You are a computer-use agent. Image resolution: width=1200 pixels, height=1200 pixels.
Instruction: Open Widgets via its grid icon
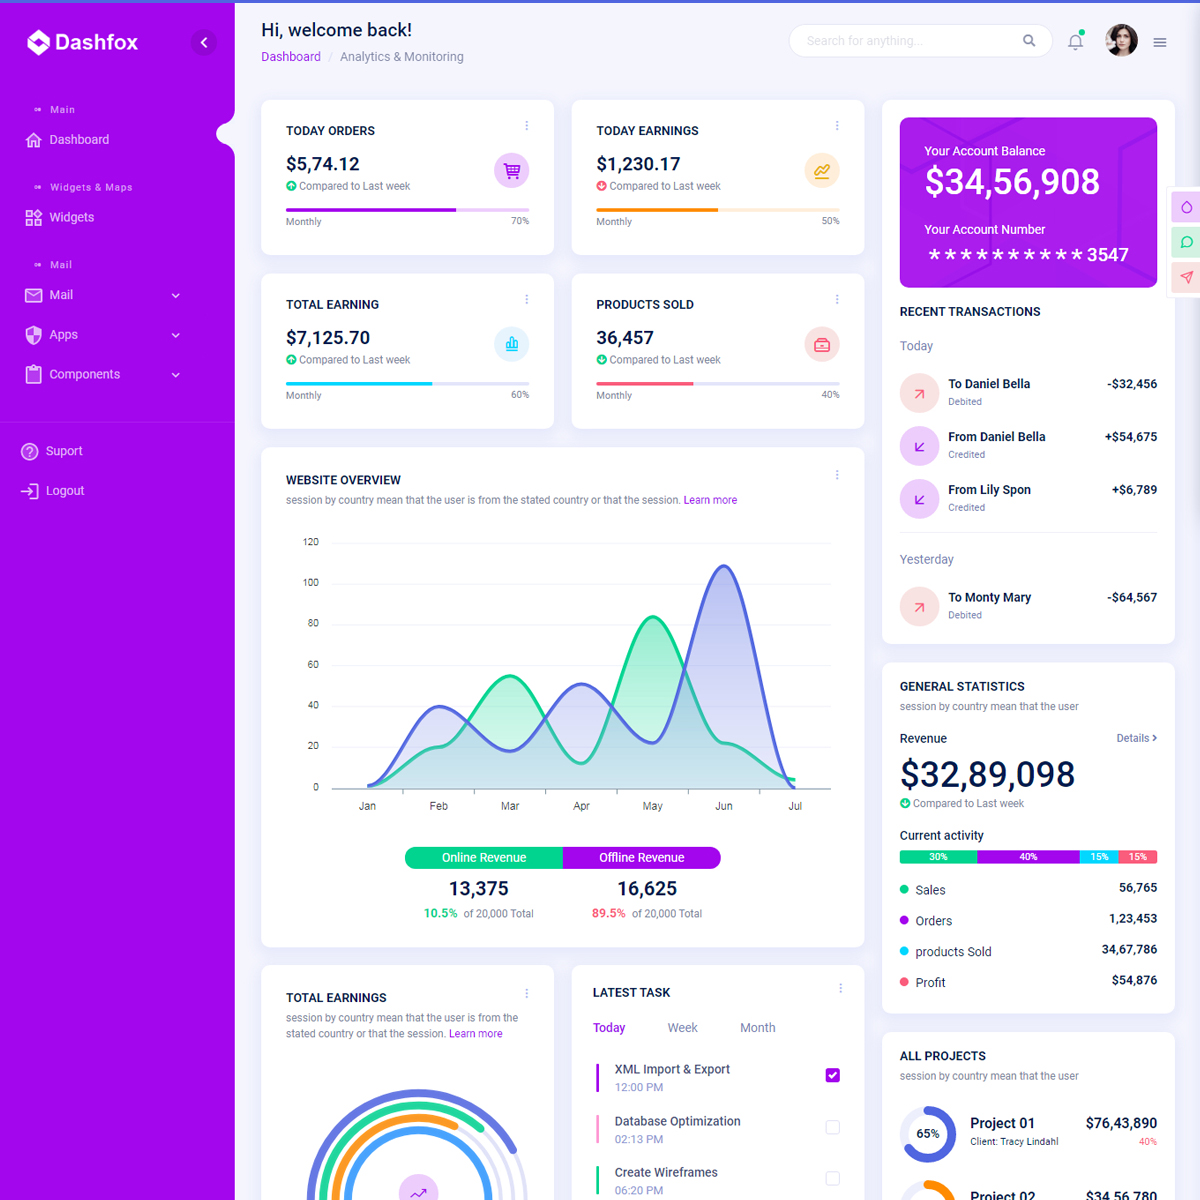point(33,217)
